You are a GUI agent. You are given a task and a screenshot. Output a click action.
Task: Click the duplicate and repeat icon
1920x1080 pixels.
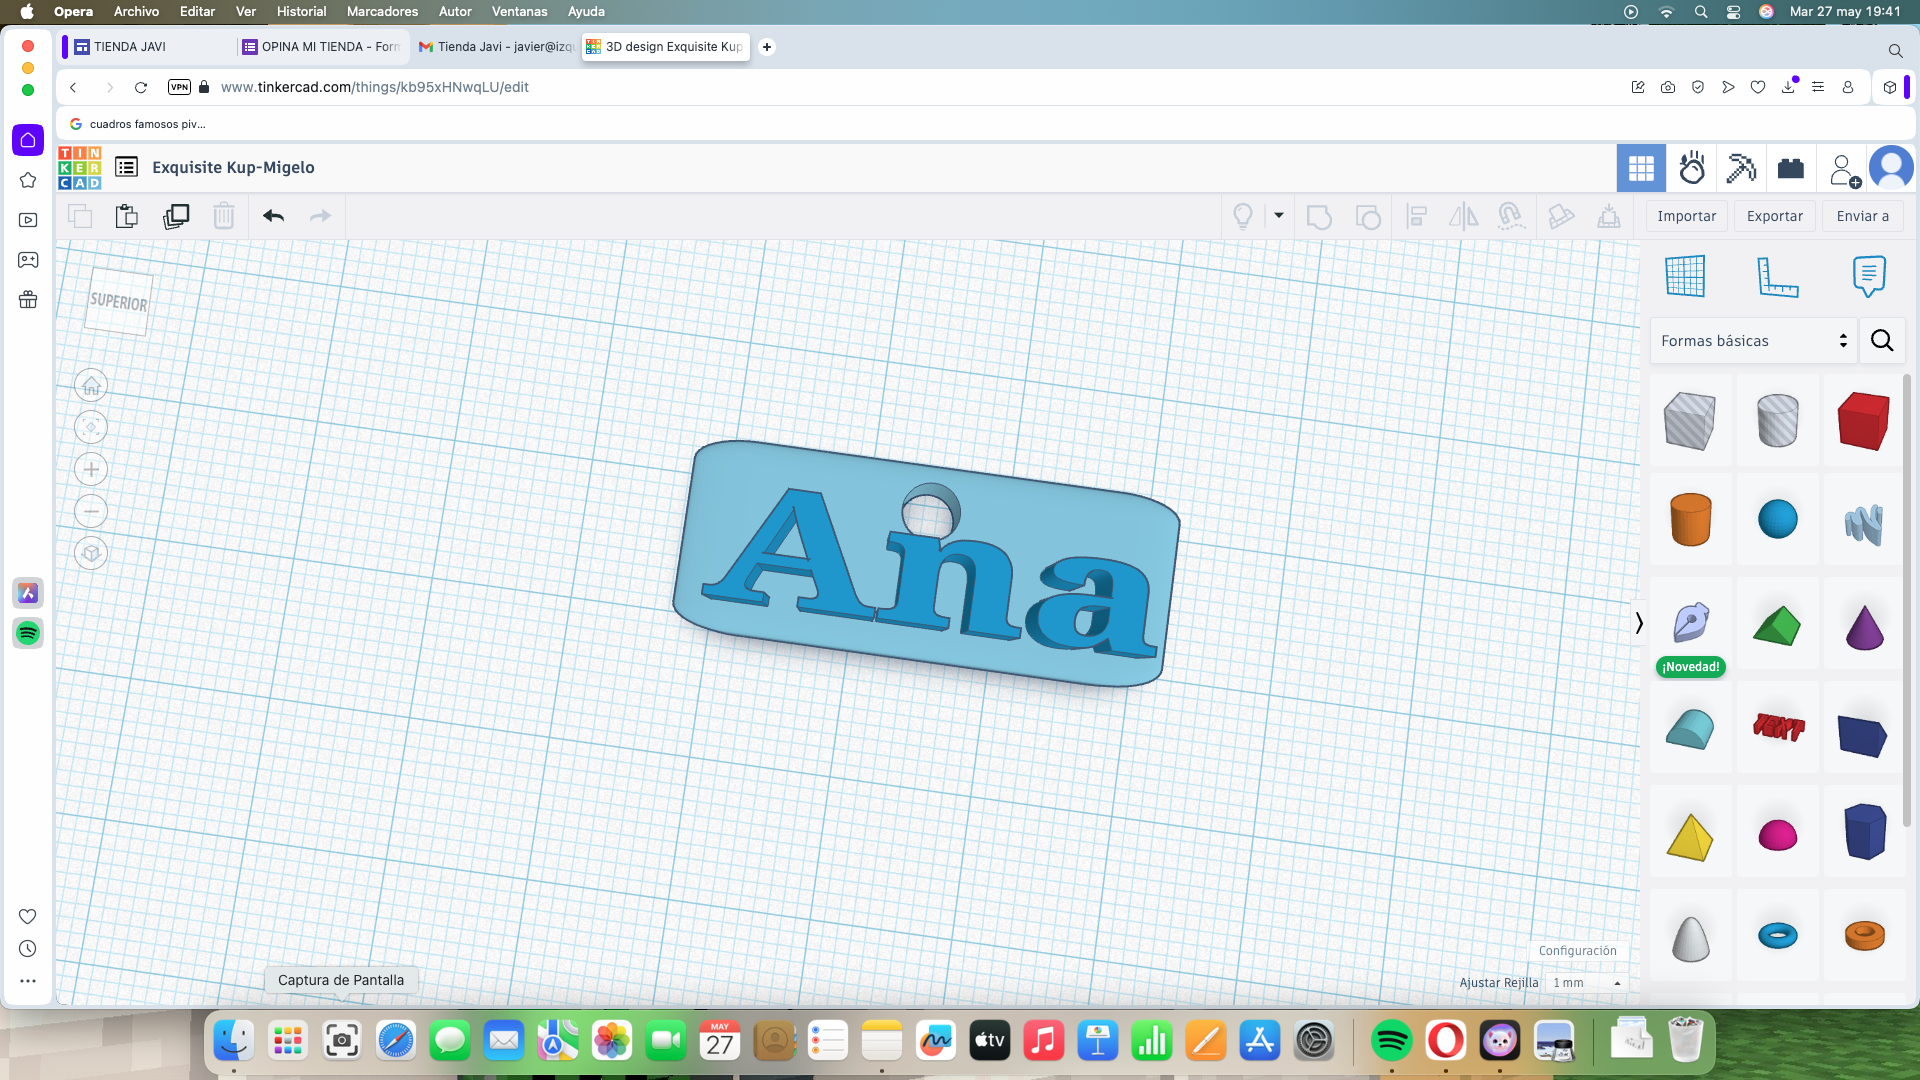tap(176, 216)
